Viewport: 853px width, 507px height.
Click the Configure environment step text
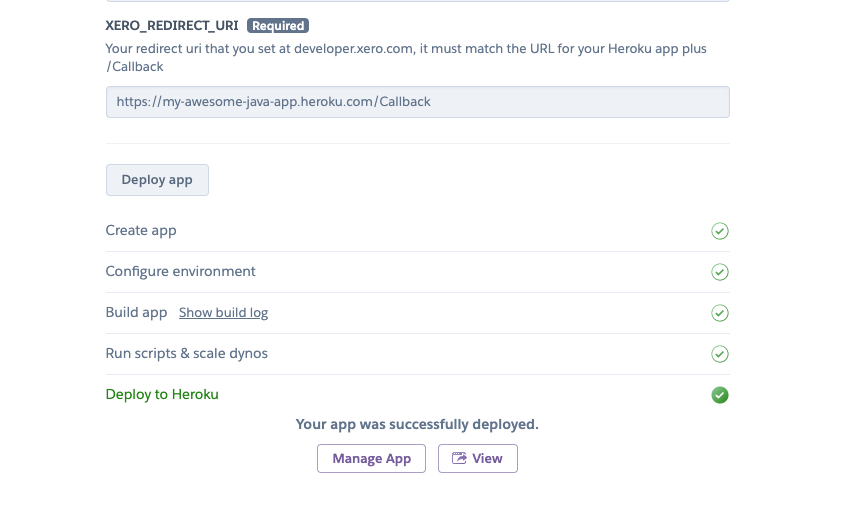(181, 271)
